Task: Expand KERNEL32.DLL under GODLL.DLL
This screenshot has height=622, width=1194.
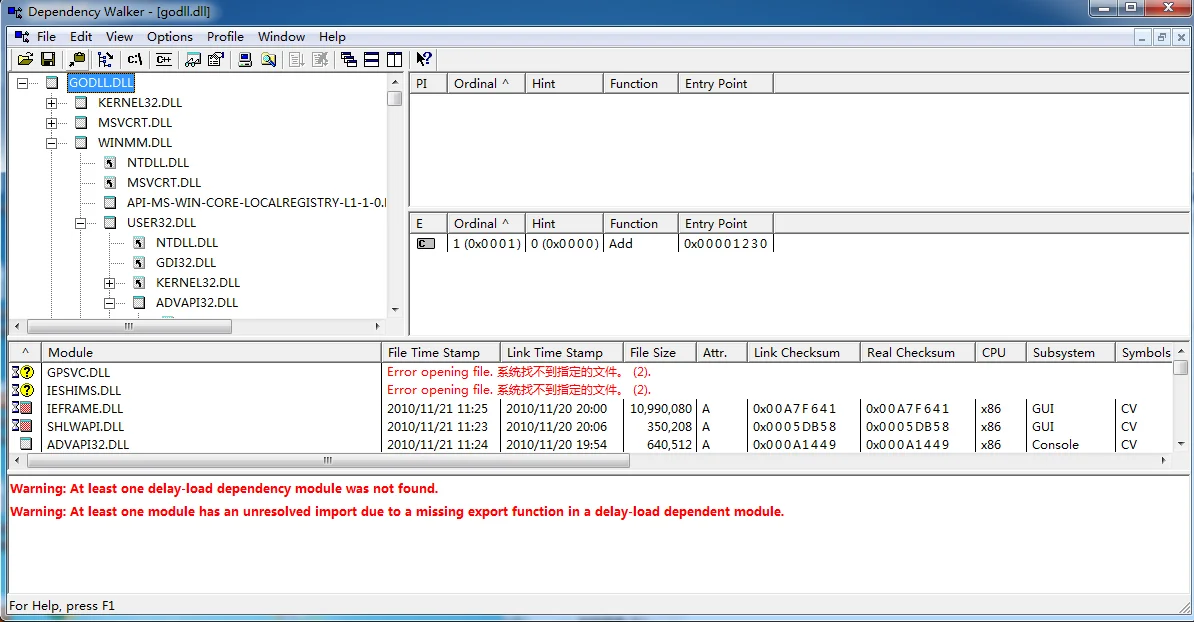Action: [51, 103]
